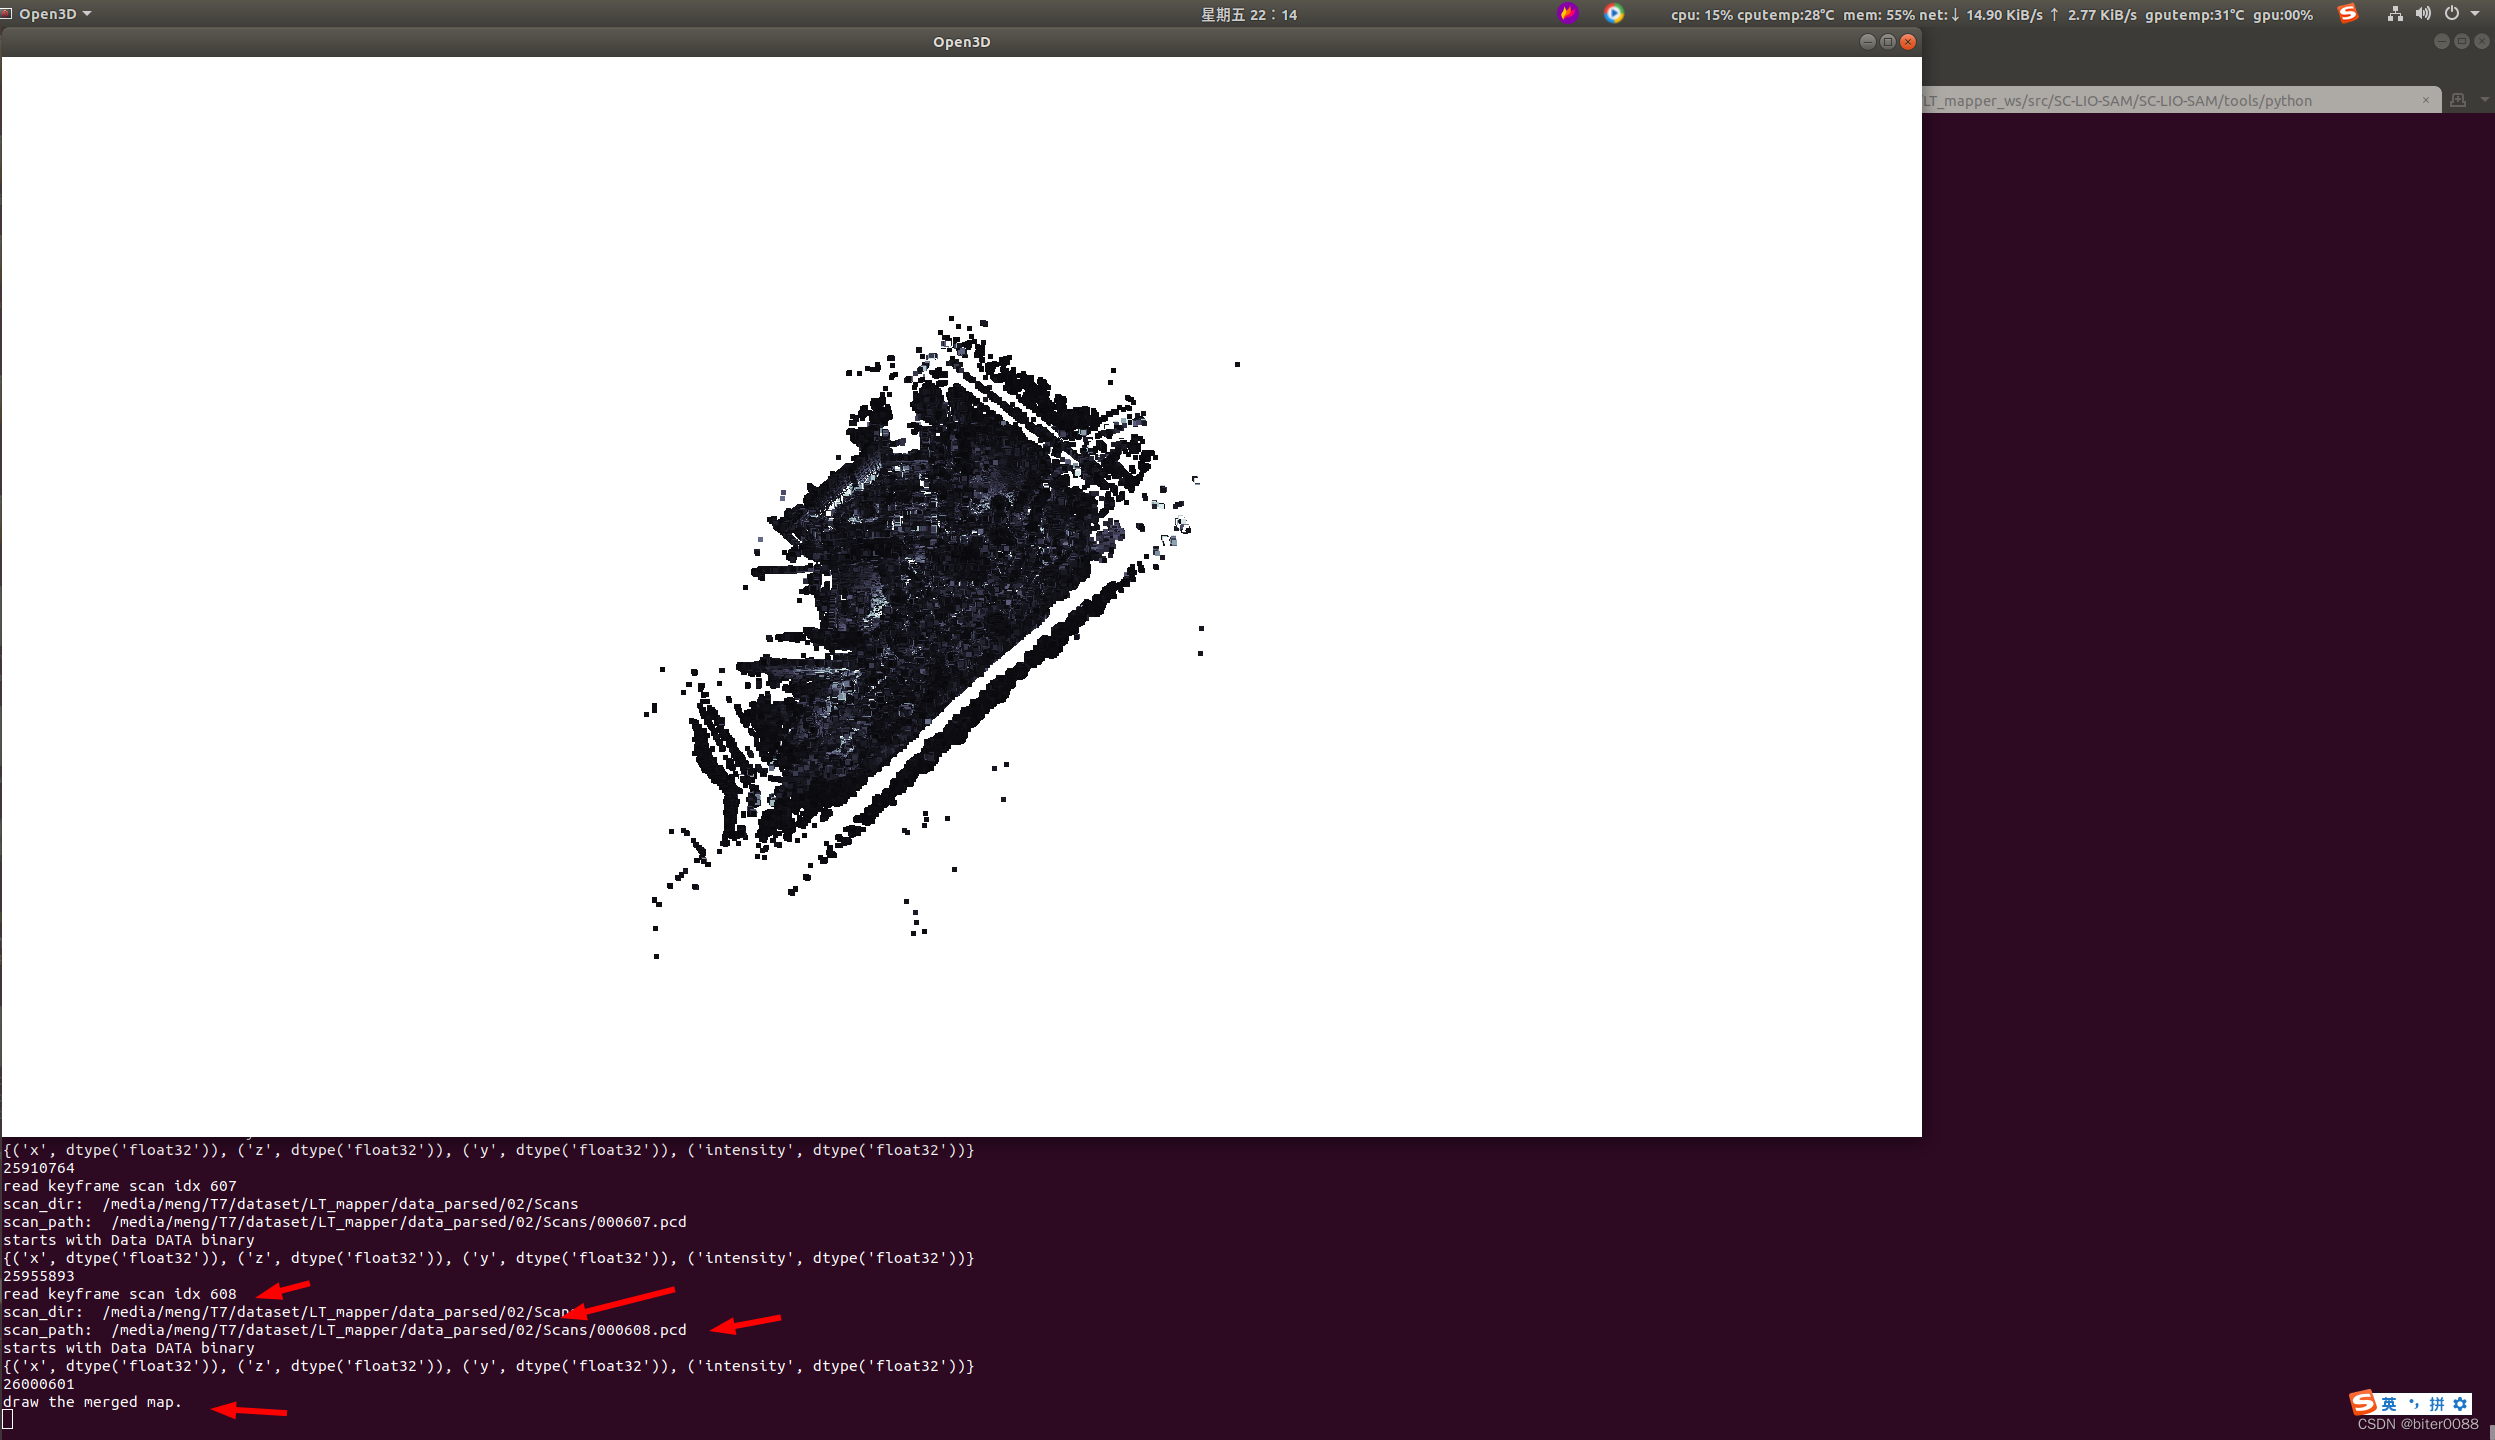Toggle 拼 input scheme on the Sogou toolbar
The image size is (2495, 1440).
(2437, 1404)
